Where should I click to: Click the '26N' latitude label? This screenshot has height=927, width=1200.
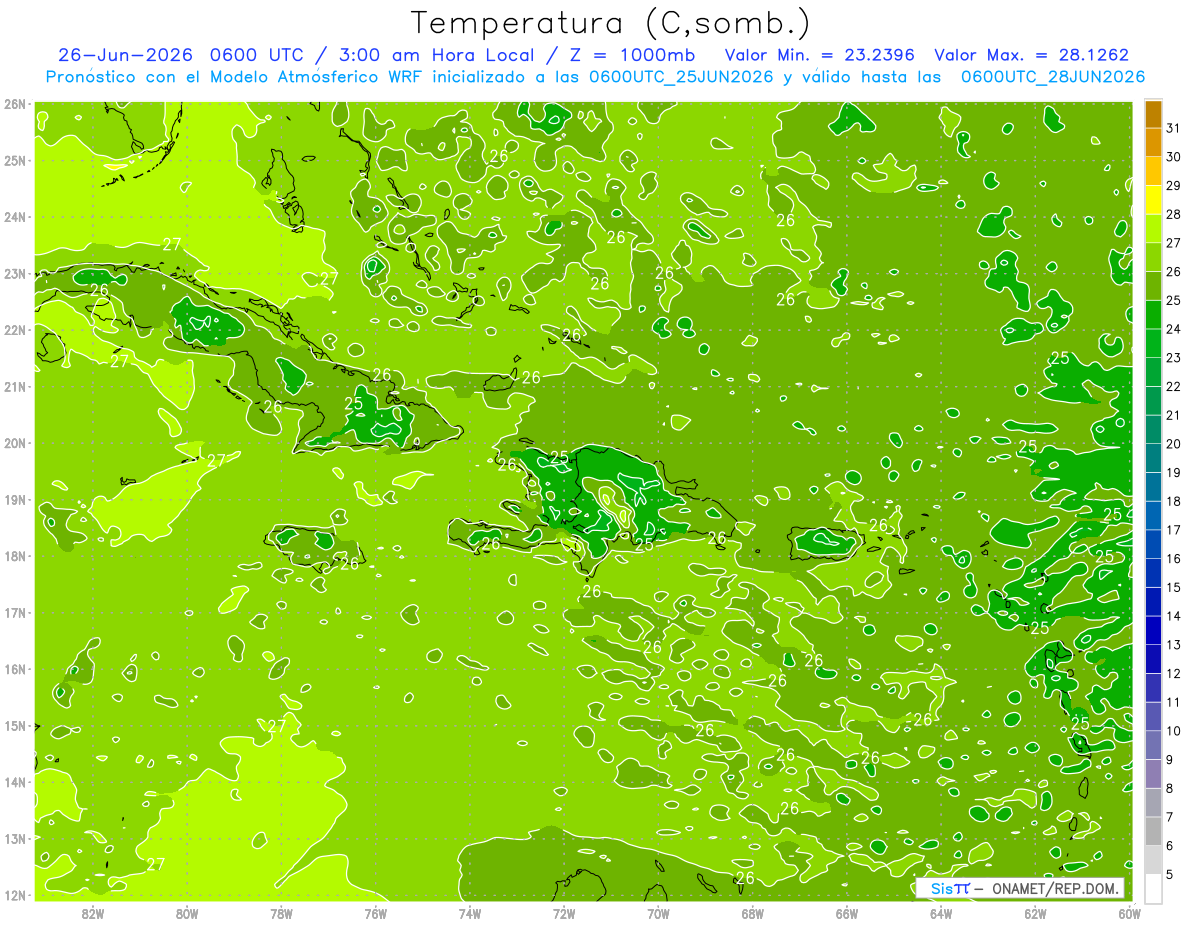(x=14, y=104)
